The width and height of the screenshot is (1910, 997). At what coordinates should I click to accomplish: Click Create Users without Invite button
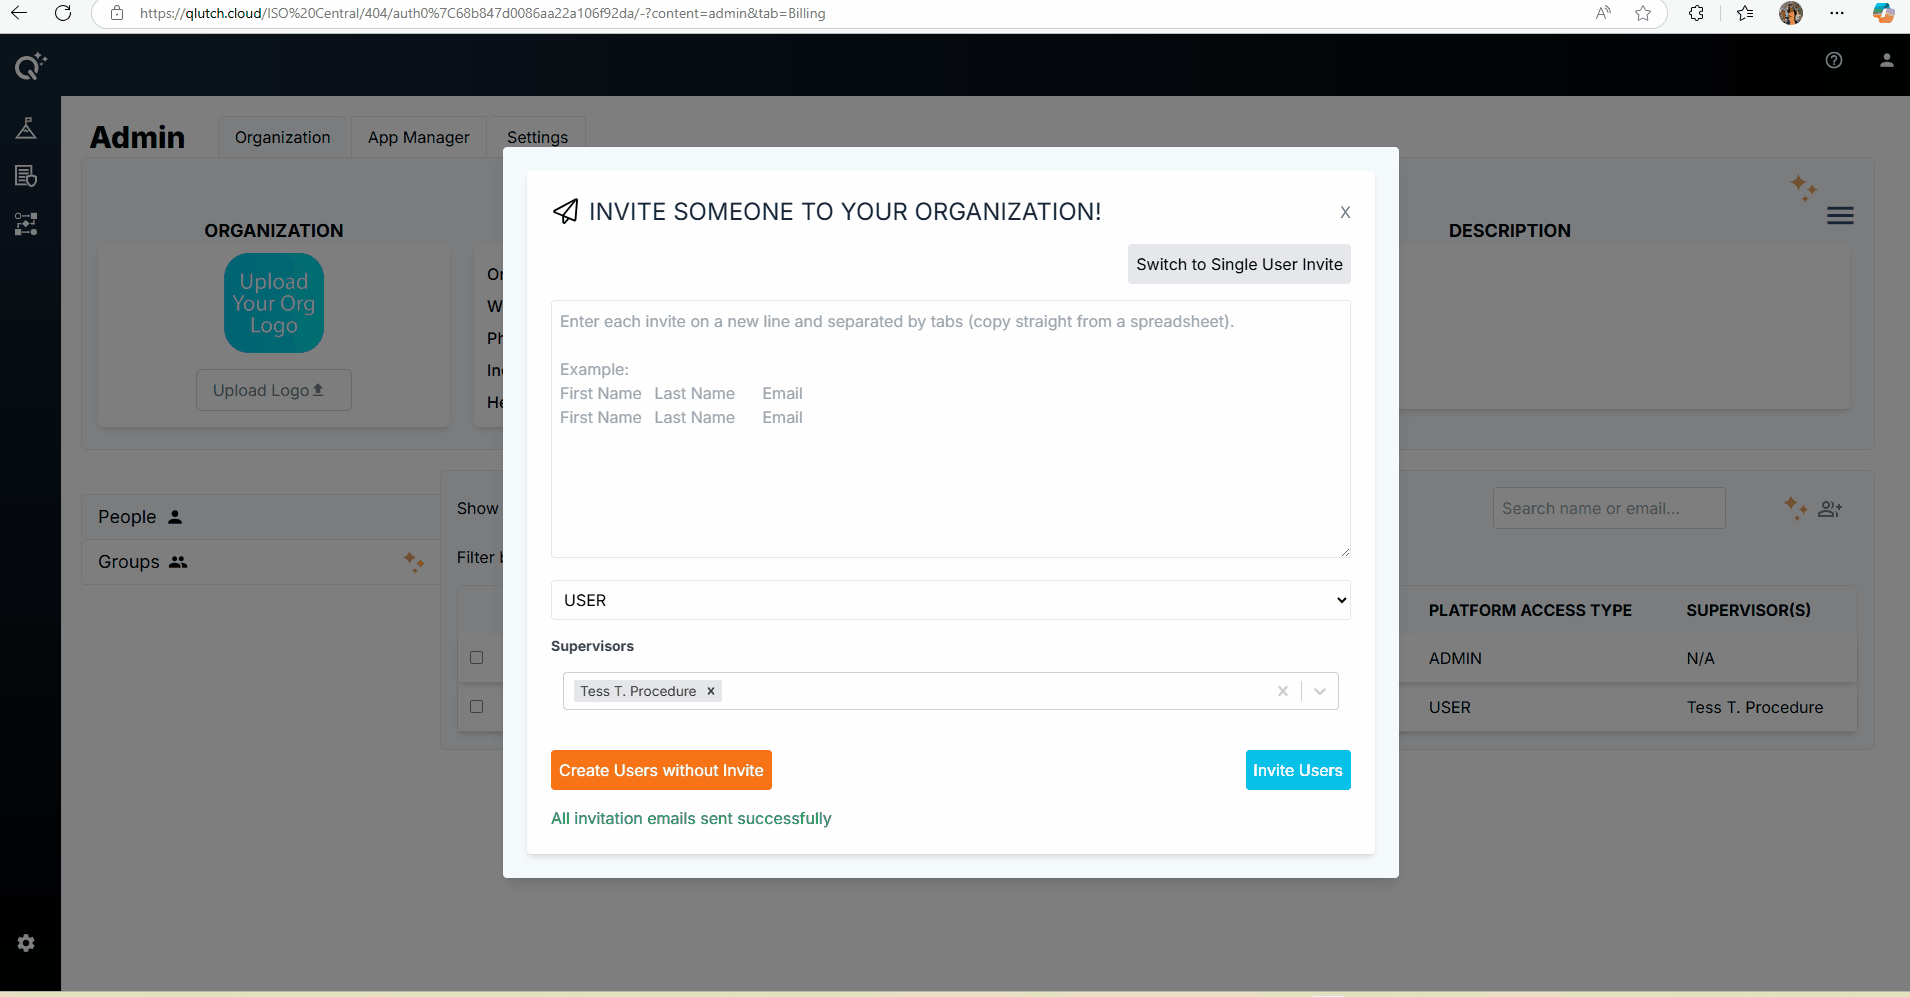[661, 770]
